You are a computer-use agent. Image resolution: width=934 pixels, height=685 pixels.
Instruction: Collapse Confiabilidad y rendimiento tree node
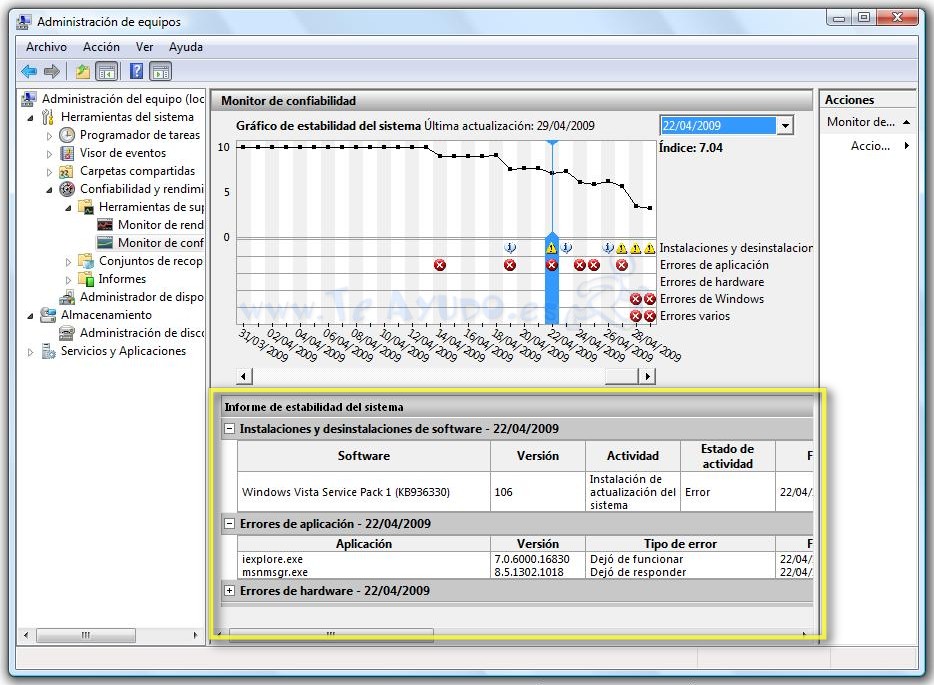click(49, 189)
